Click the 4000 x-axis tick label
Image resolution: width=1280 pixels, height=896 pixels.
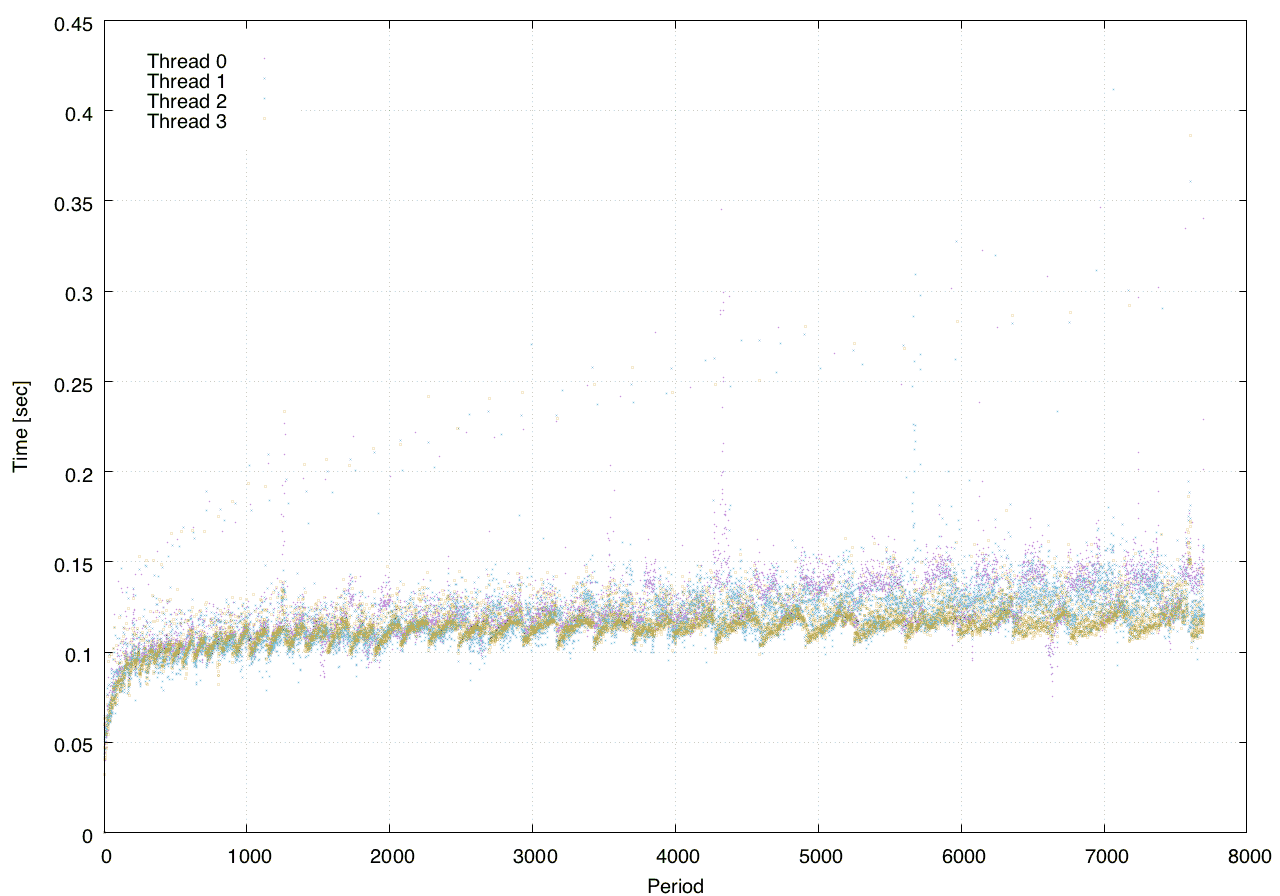tap(675, 856)
